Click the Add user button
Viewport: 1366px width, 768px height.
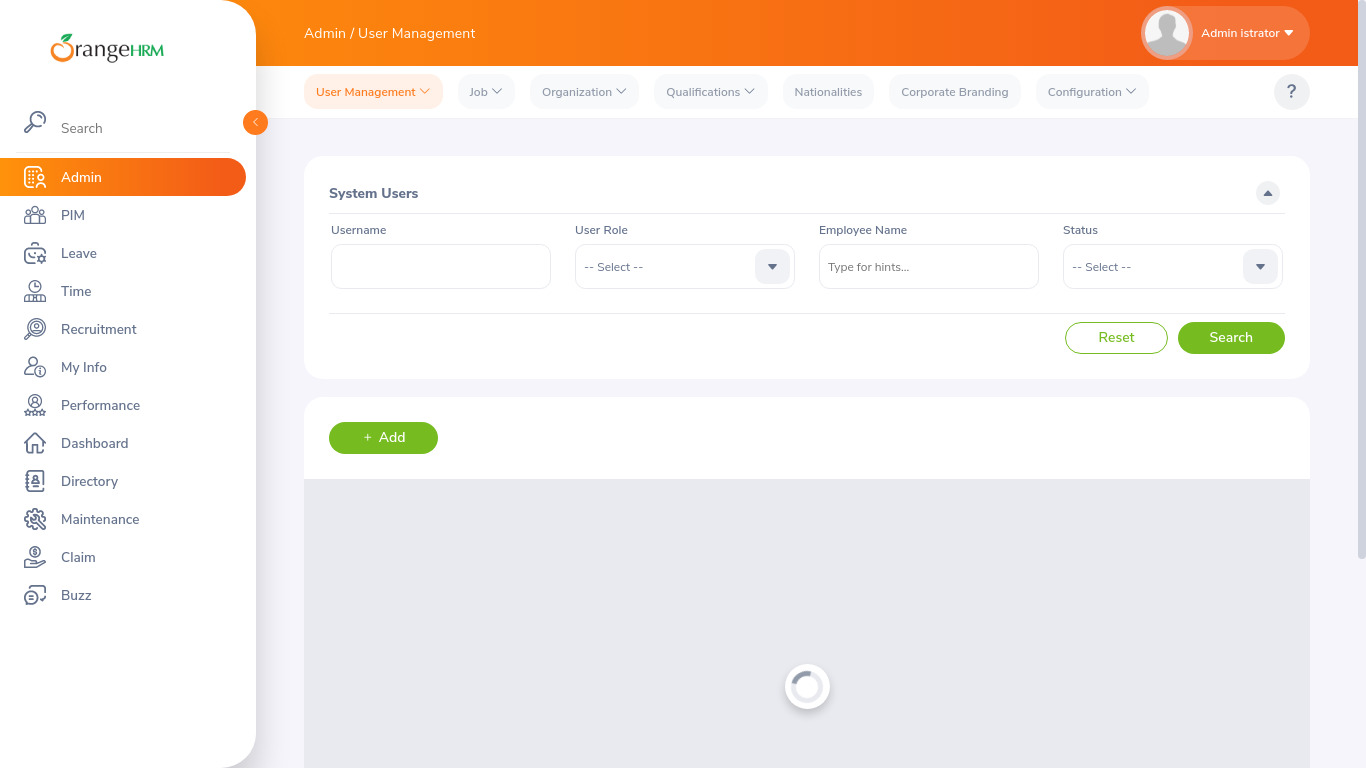(383, 438)
